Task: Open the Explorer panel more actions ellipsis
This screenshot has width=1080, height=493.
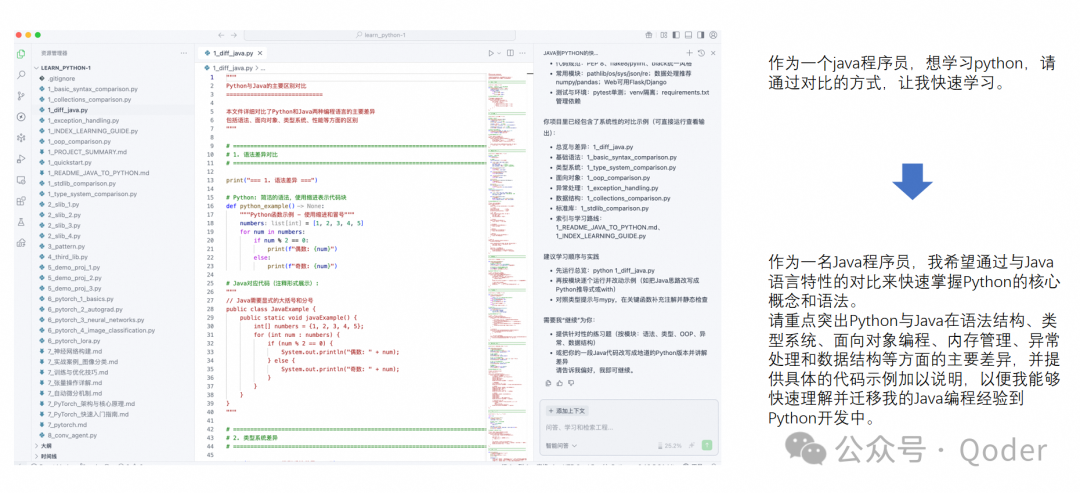Action: point(183,53)
